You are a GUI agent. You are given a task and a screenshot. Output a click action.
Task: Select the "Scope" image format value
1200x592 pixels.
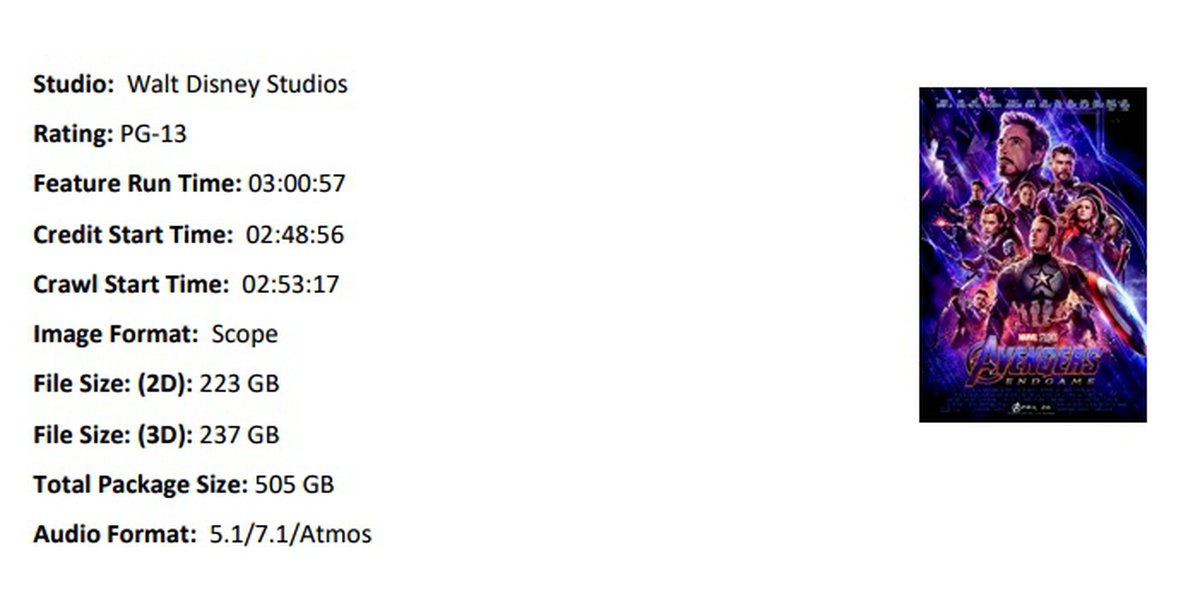[x=244, y=334]
